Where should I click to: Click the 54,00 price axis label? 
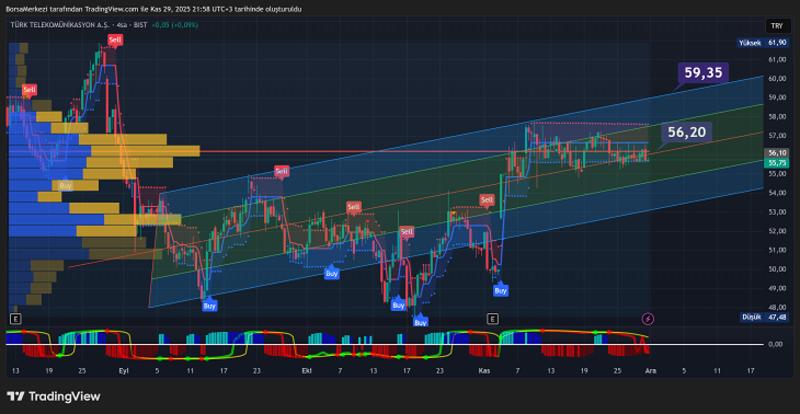coord(776,193)
